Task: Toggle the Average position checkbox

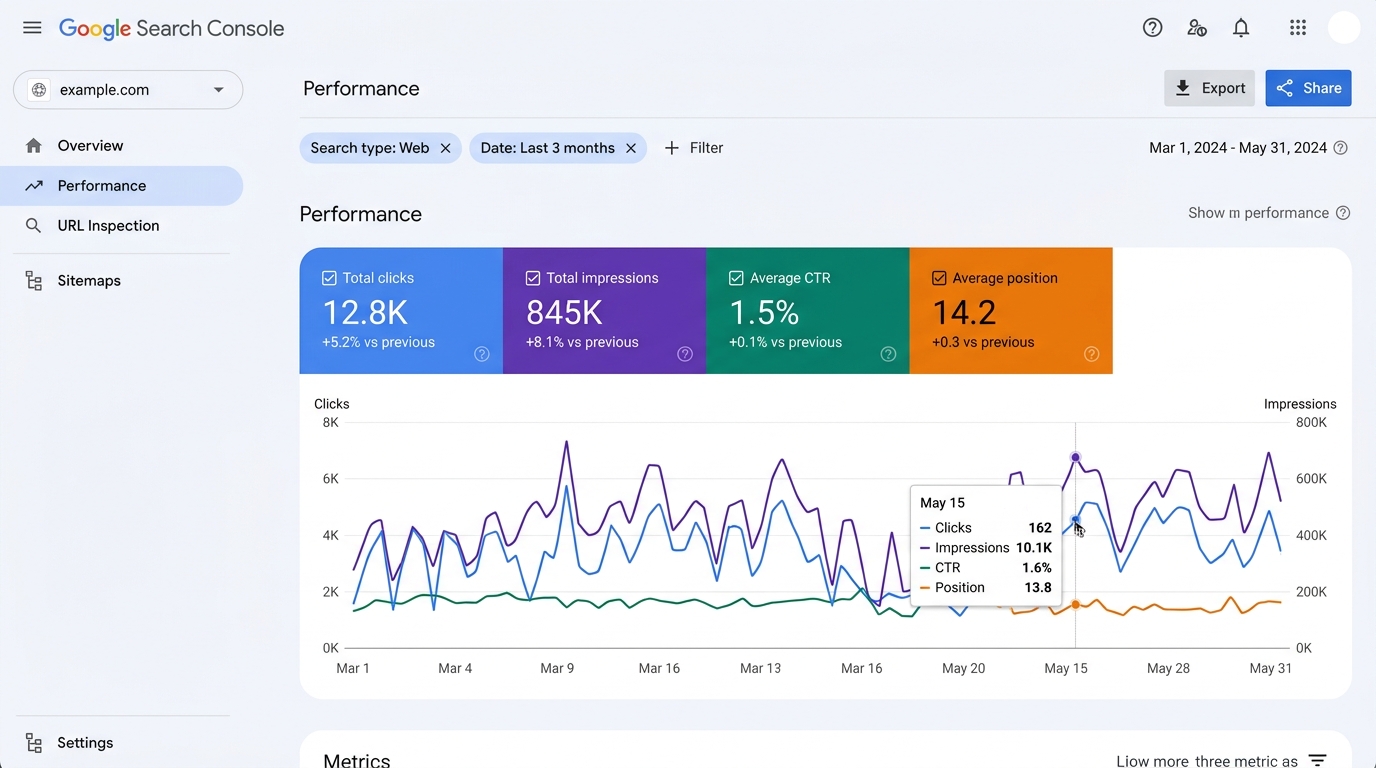Action: pos(939,278)
